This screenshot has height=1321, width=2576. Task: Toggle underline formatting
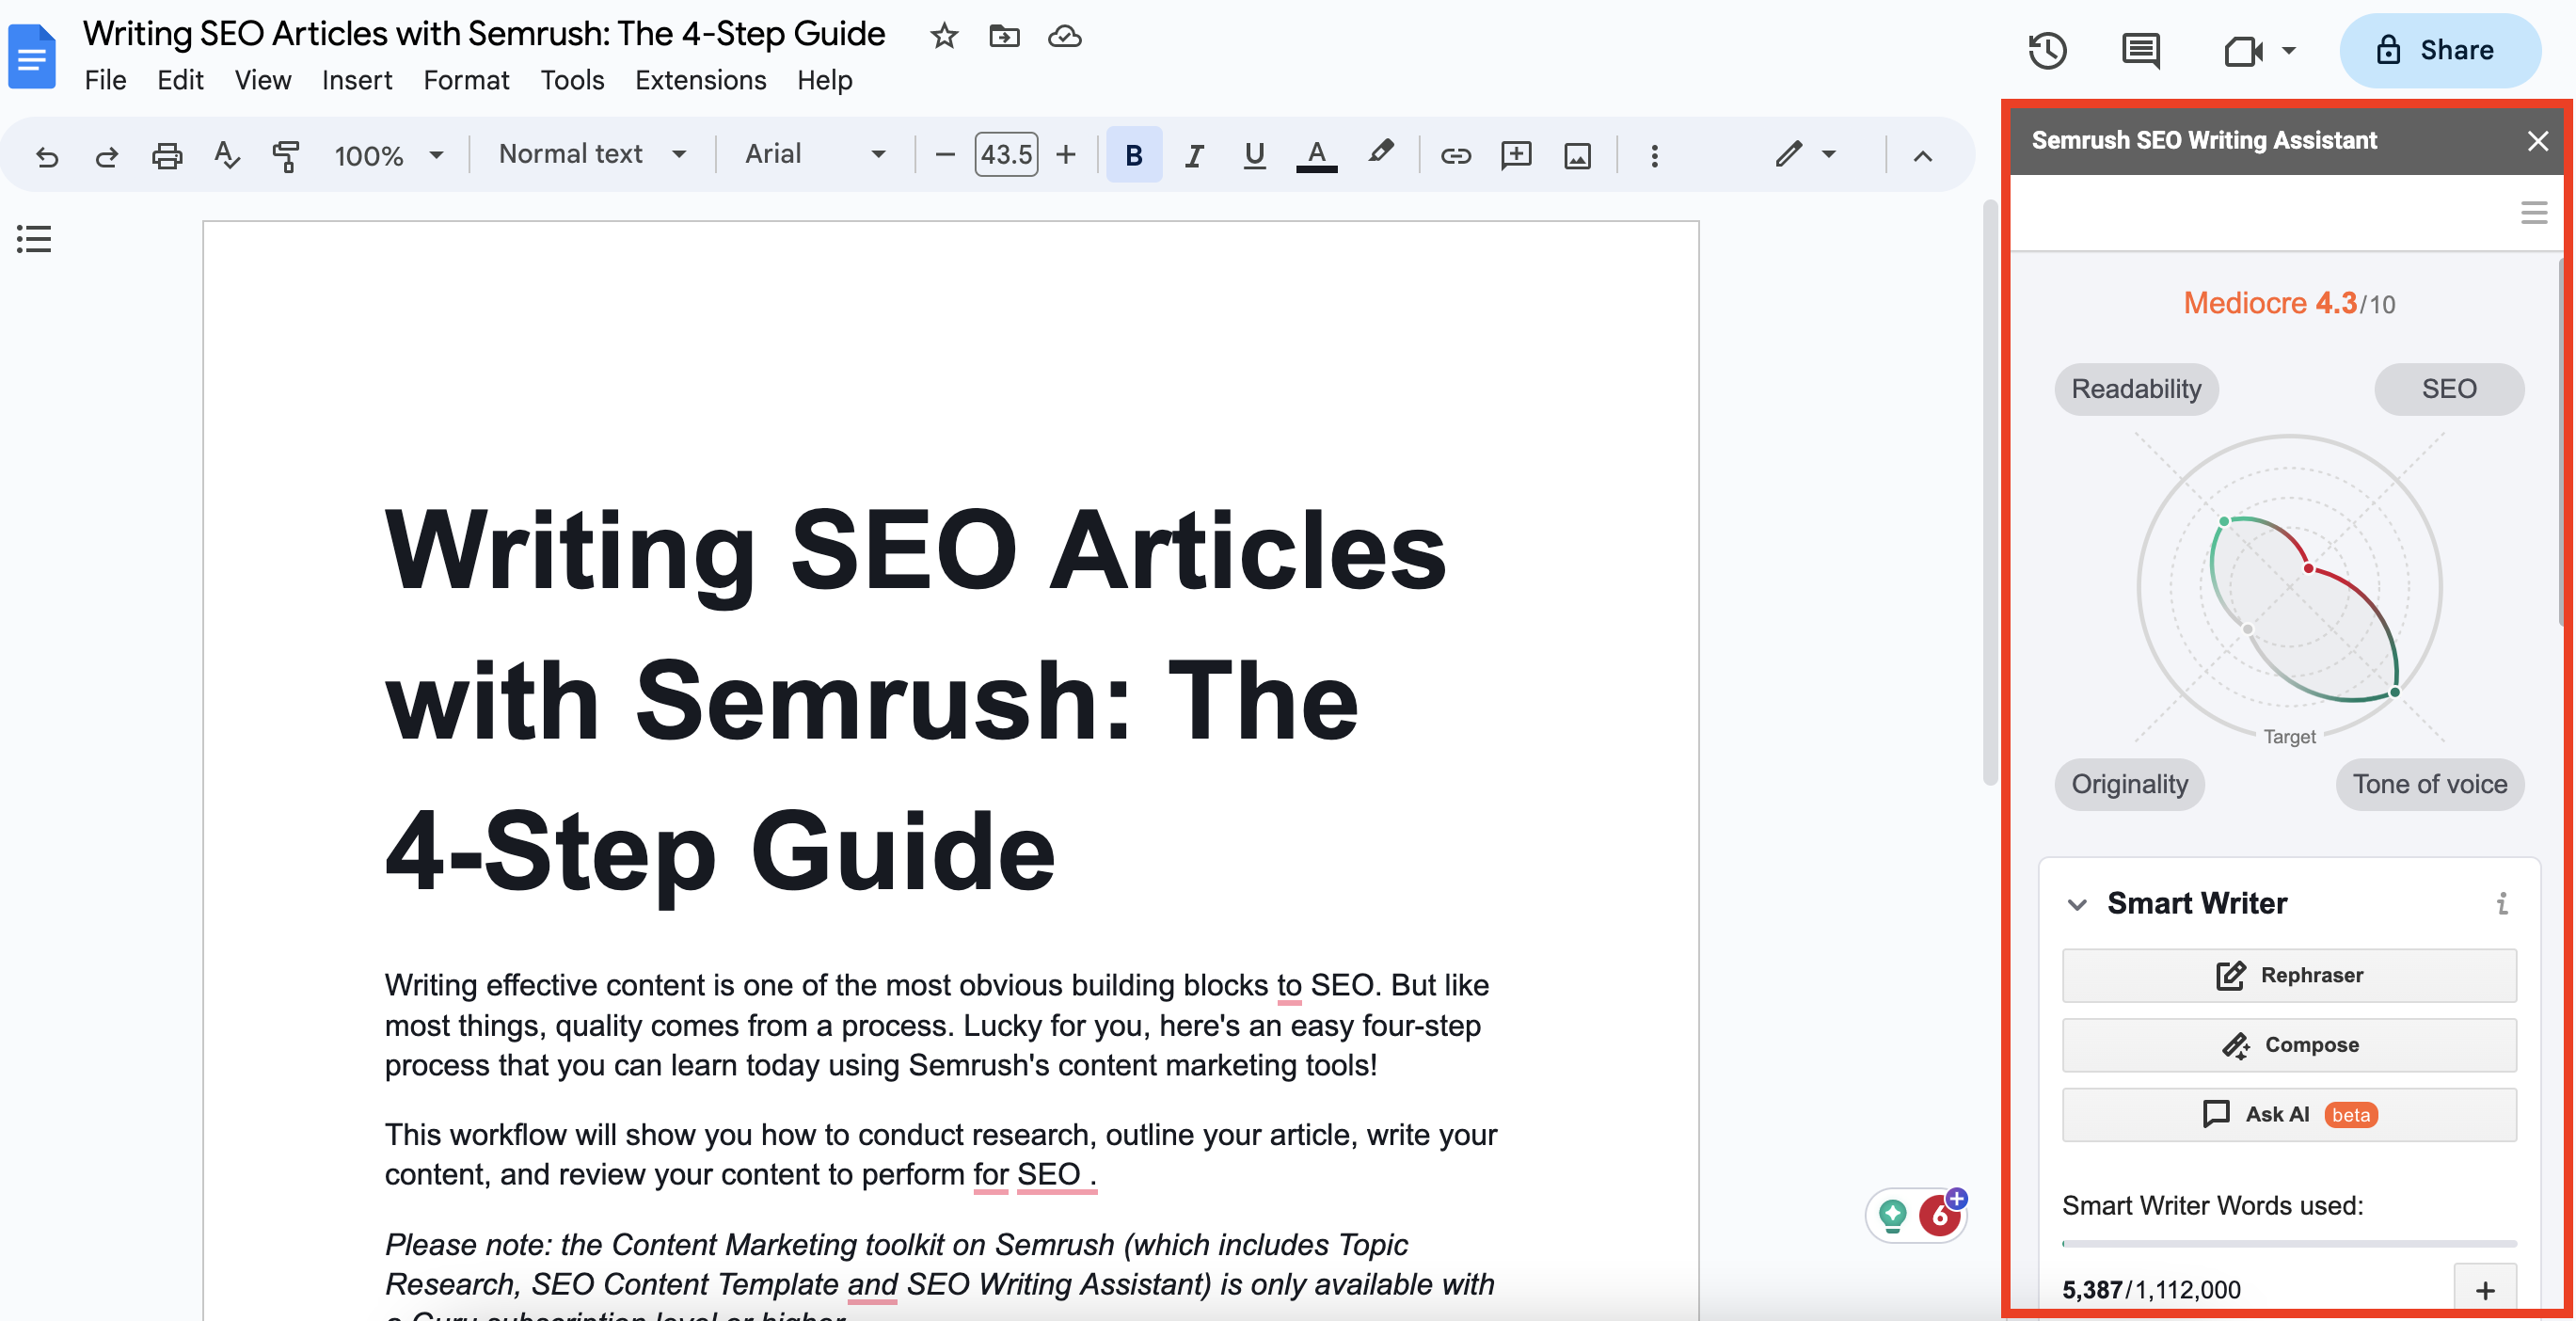(1254, 155)
